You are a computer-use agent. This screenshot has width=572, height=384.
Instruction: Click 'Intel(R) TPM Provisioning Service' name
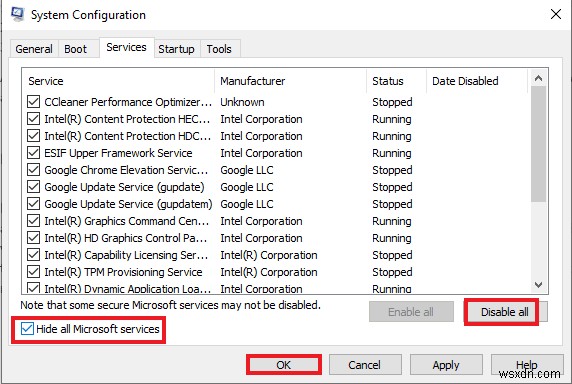click(123, 272)
